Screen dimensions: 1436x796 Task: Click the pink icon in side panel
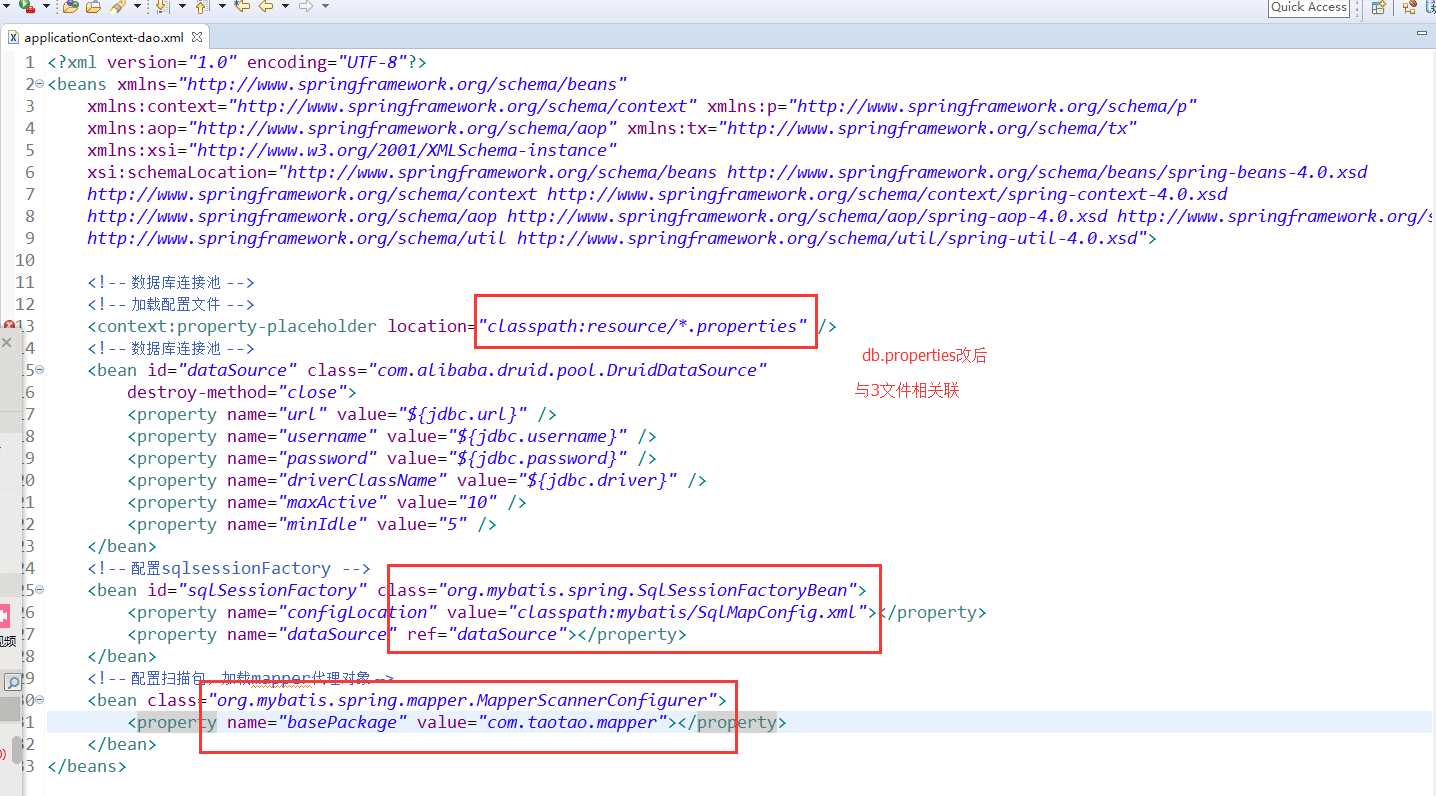(x=4, y=617)
